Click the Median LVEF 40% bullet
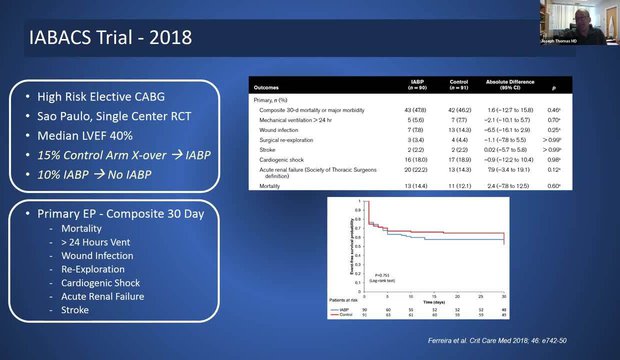 click(85, 136)
